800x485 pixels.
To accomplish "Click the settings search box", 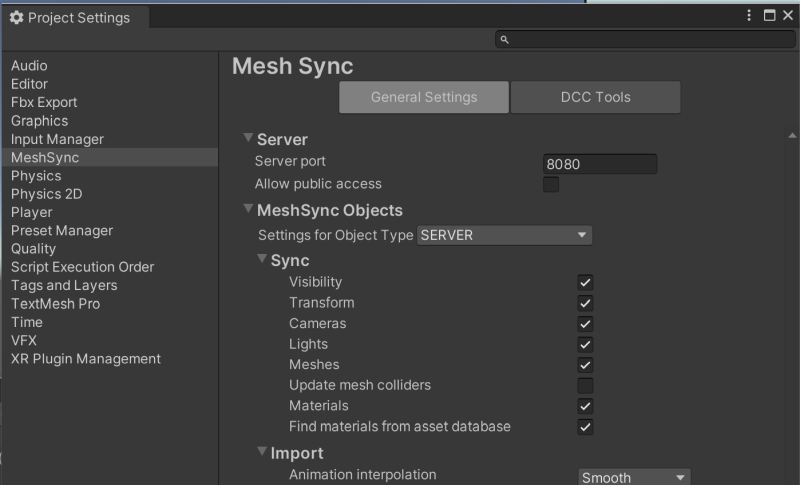I will pyautogui.click(x=645, y=40).
